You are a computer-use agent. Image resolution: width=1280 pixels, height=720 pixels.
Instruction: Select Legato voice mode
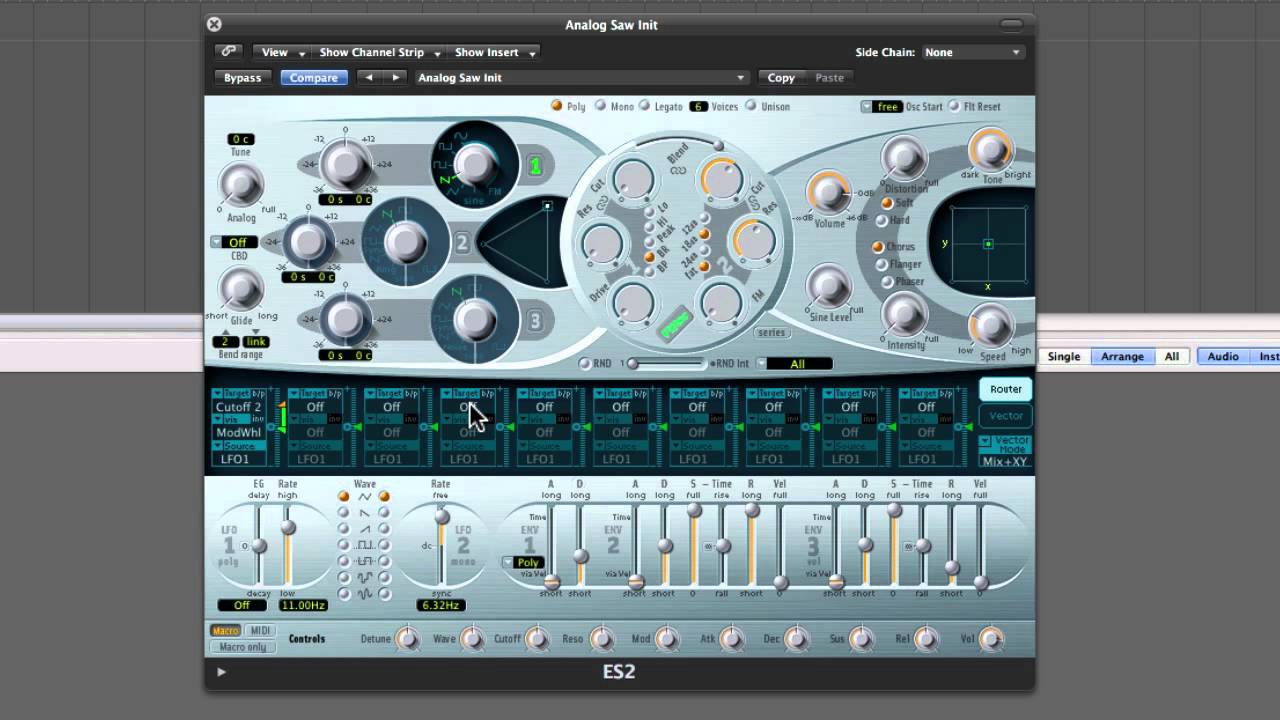(x=644, y=106)
